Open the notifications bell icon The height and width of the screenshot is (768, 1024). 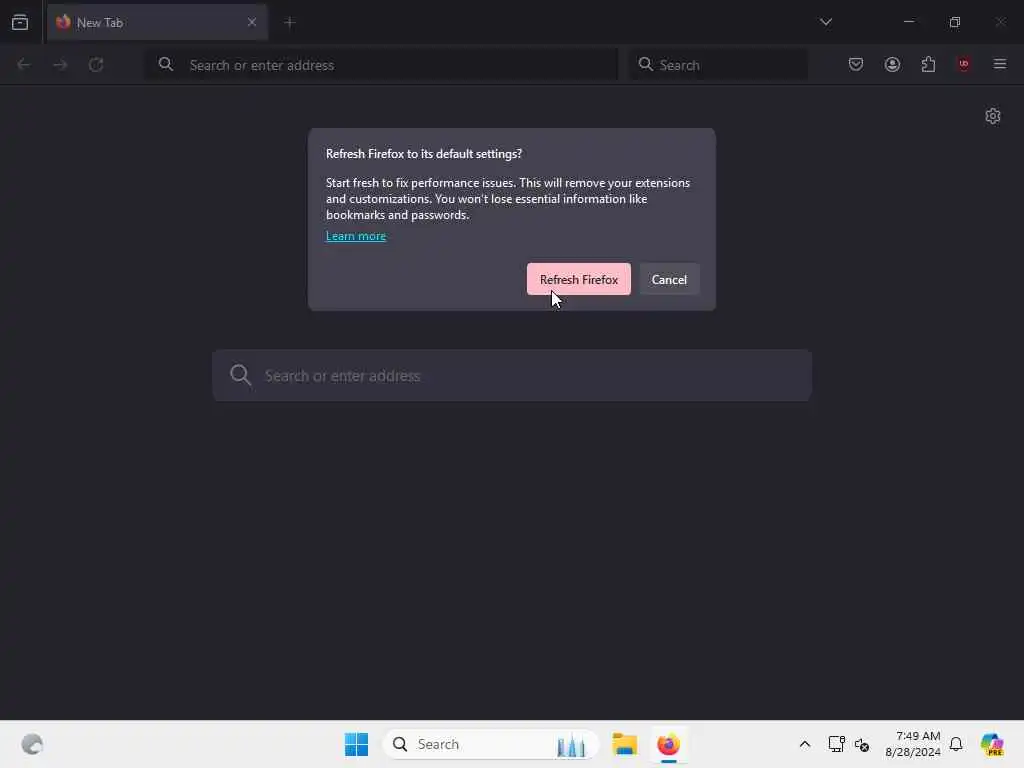(956, 744)
